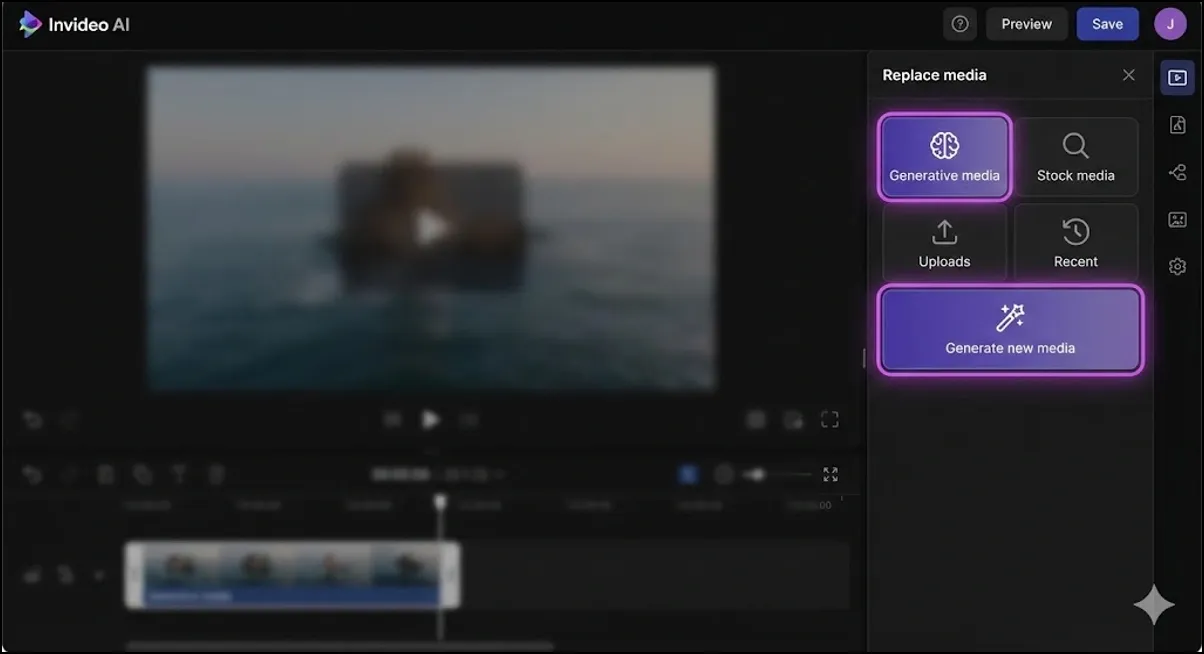The image size is (1204, 654).
Task: Open the media assets panel in the sidebar
Action: coord(1177,219)
